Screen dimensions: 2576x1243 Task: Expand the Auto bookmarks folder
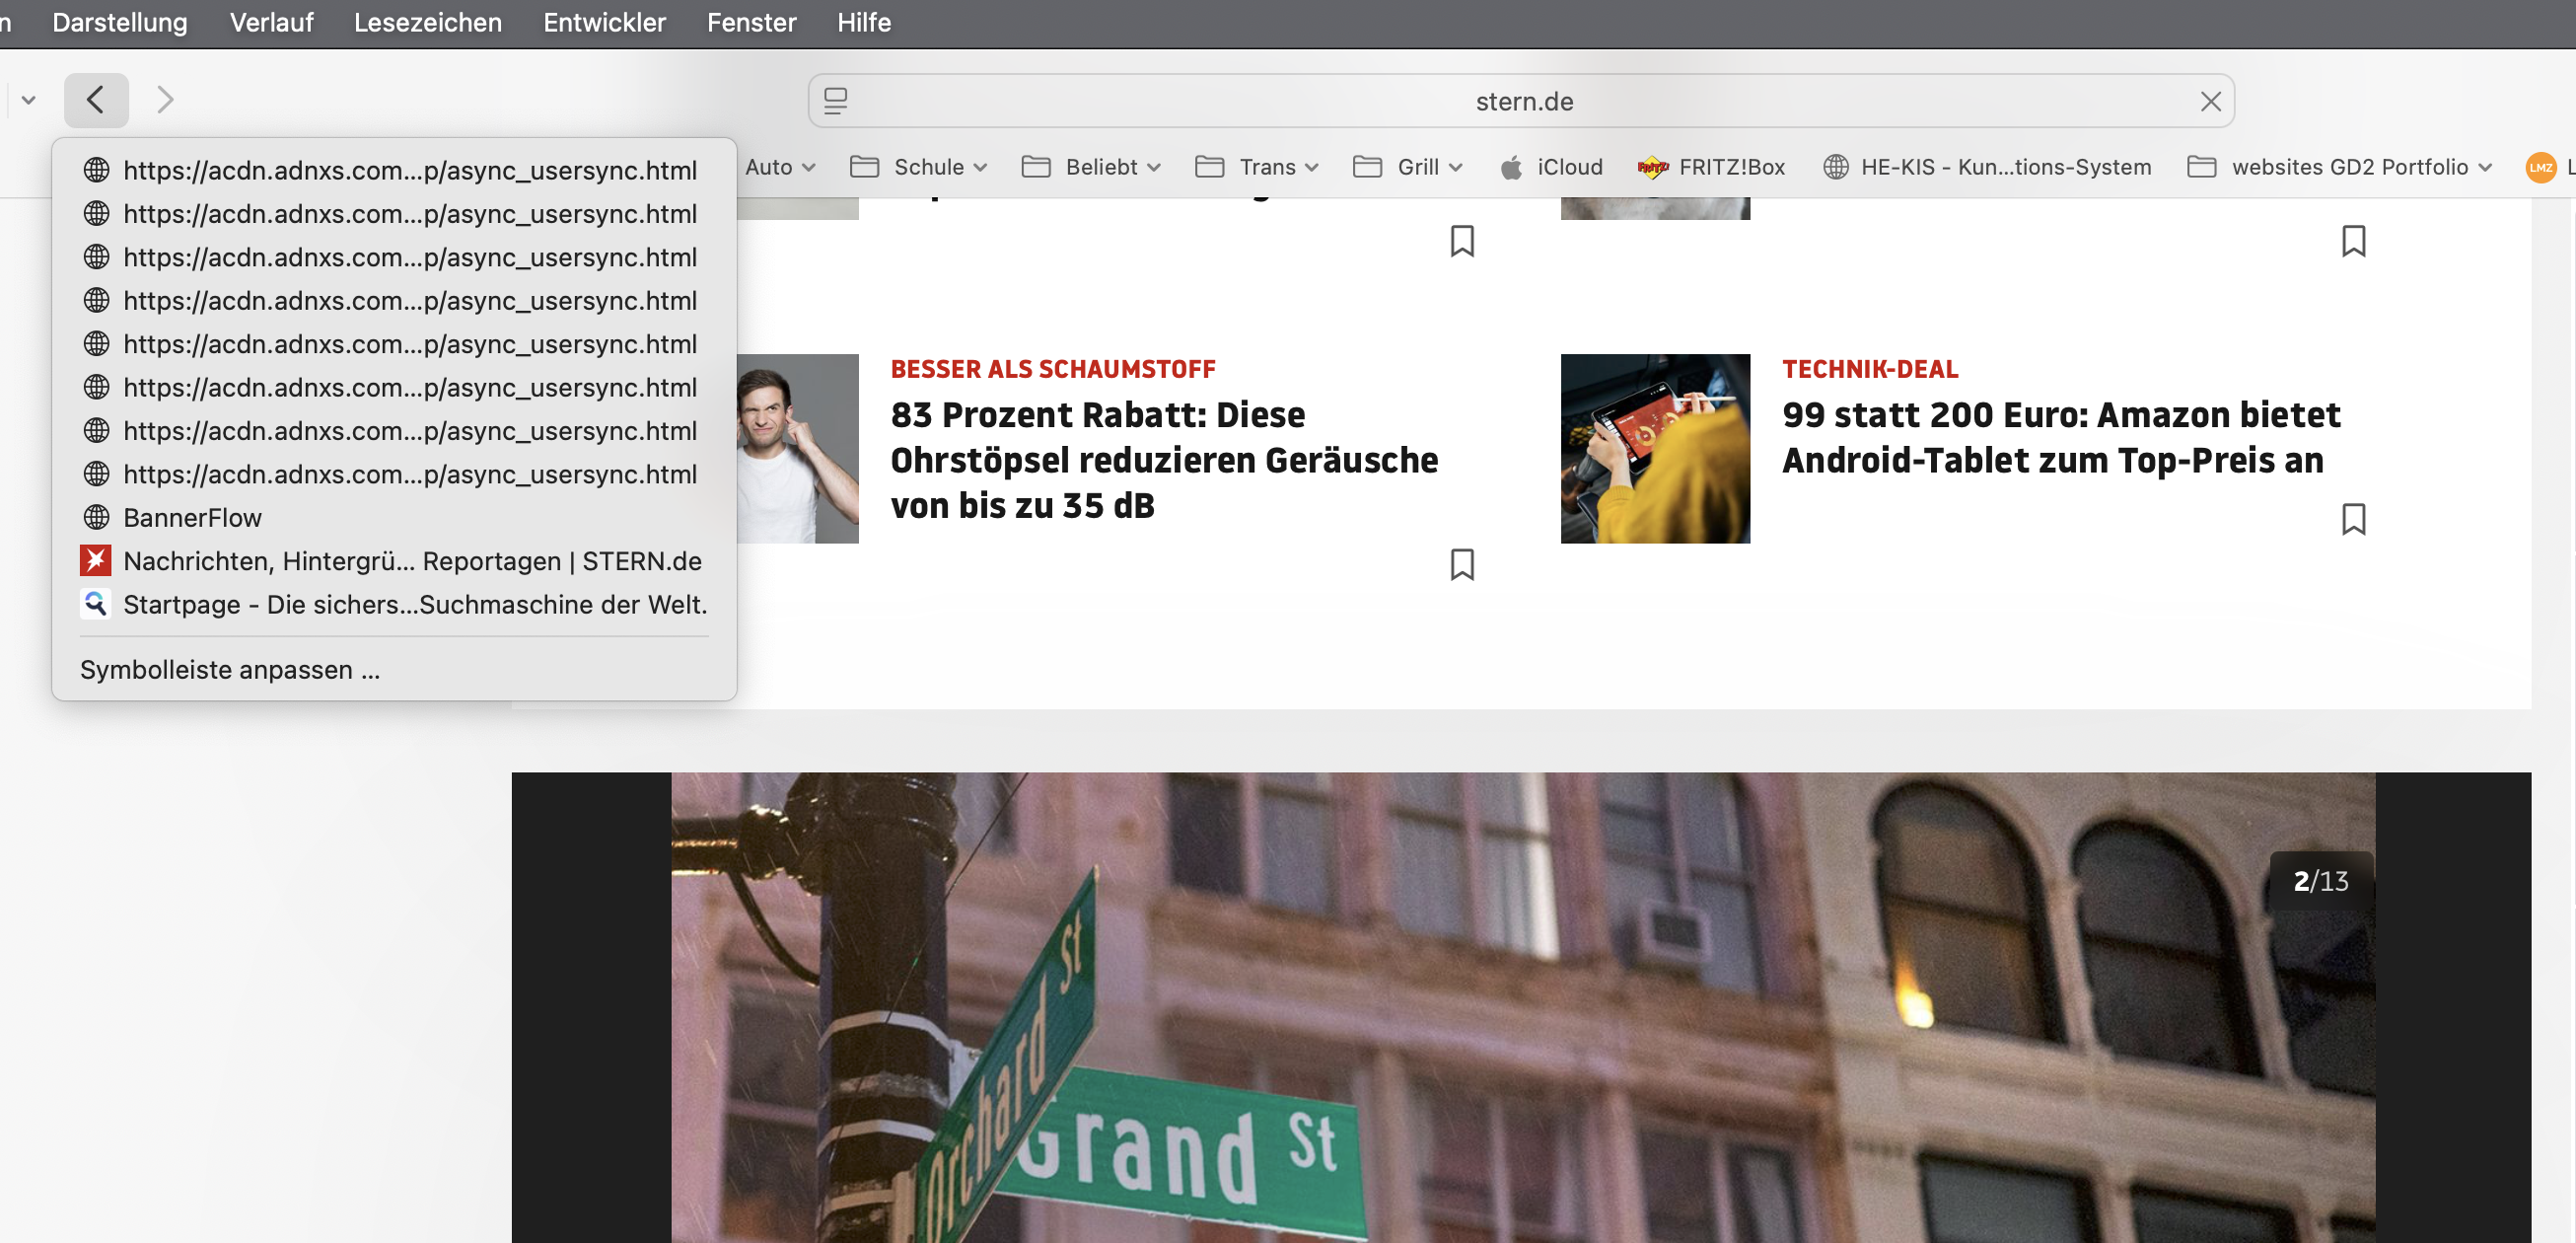coord(780,167)
